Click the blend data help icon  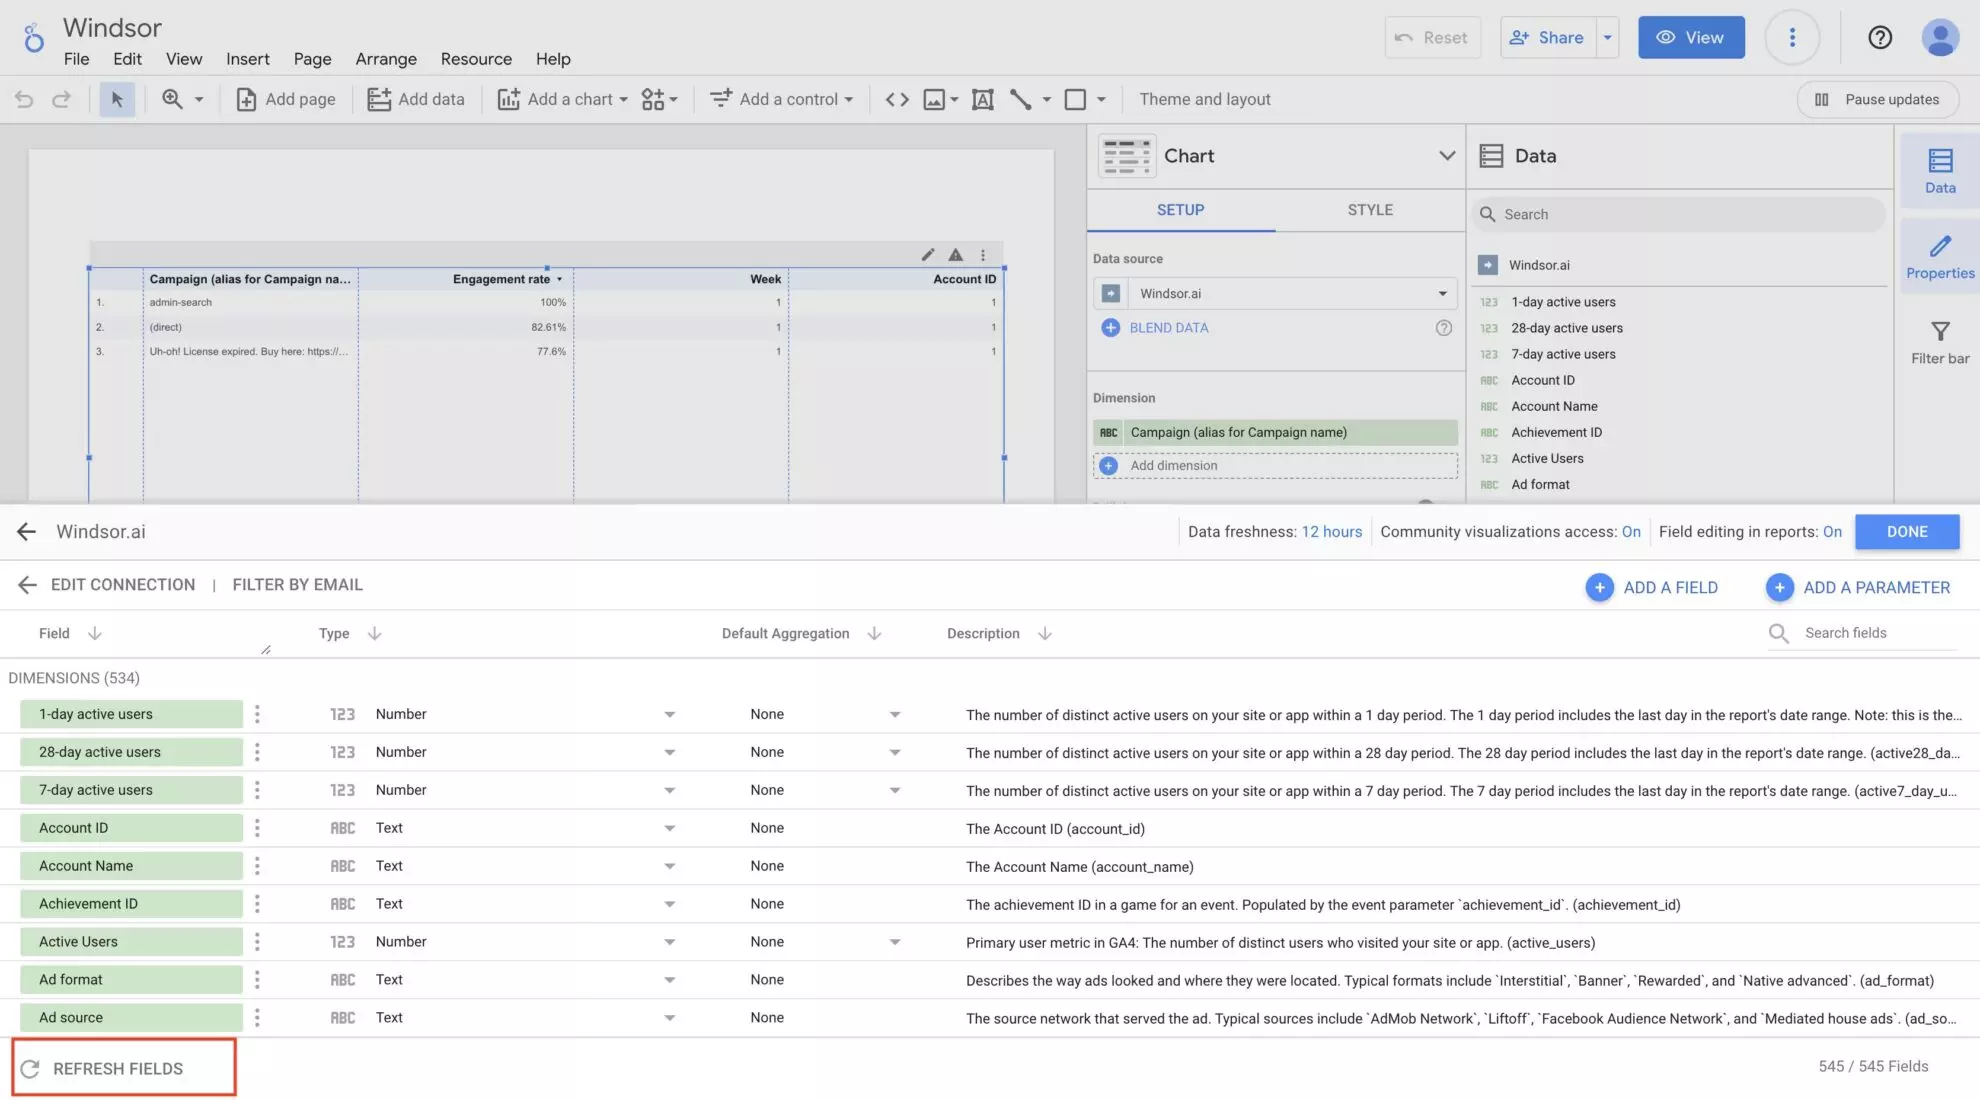pyautogui.click(x=1443, y=328)
